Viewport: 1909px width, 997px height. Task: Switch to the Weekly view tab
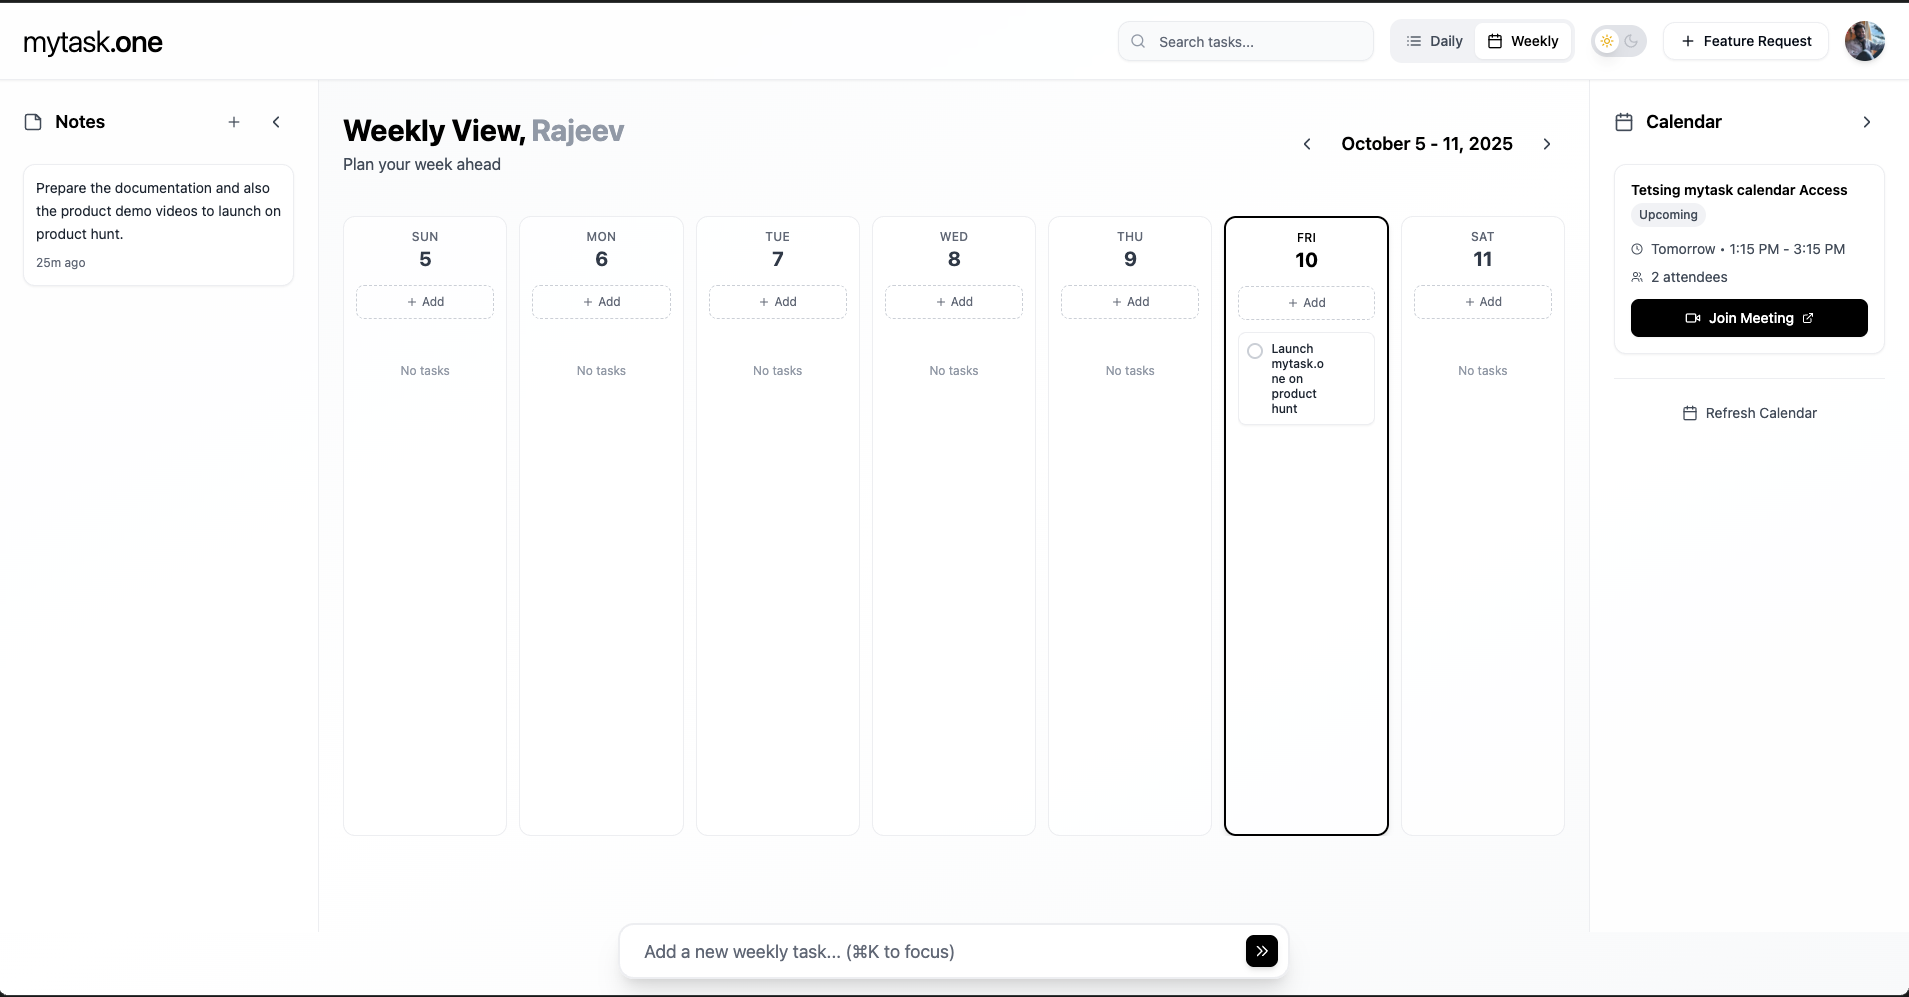[1523, 41]
